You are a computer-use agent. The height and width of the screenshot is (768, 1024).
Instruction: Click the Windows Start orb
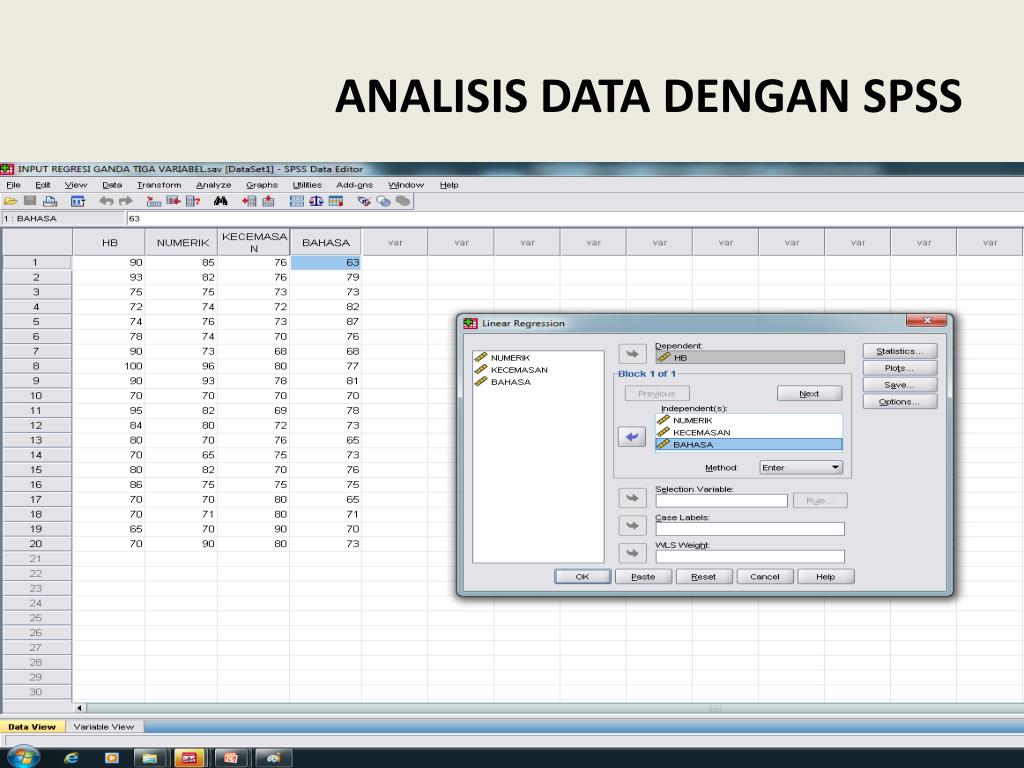pos(24,757)
